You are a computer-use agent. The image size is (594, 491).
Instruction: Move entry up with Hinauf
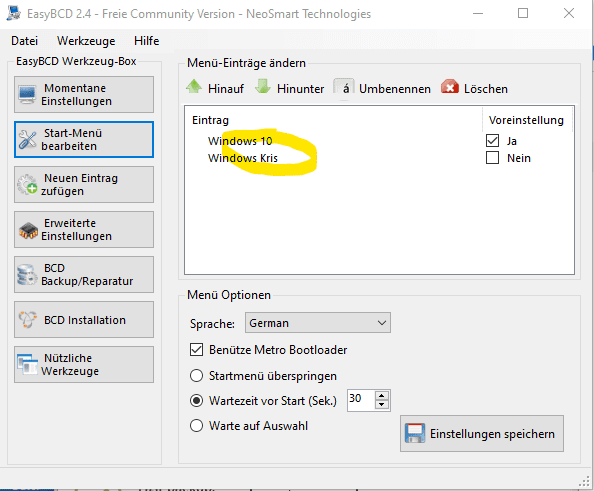[x=215, y=88]
